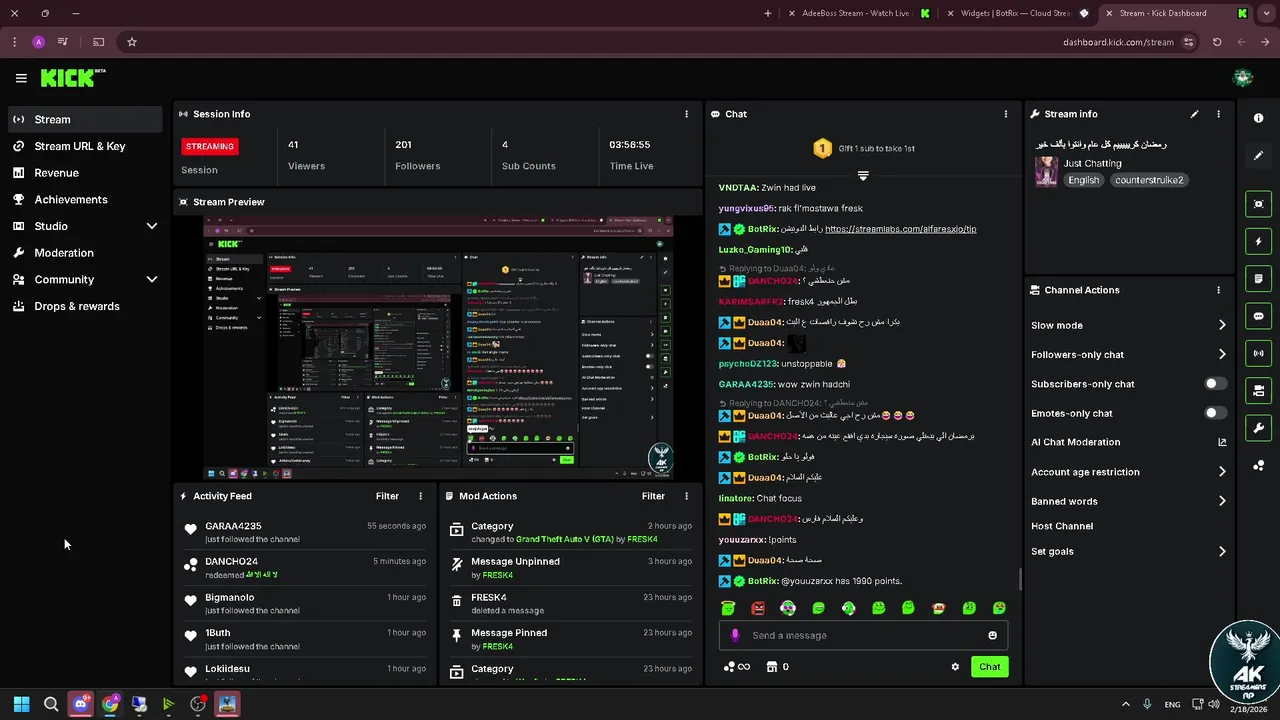Click the green Chat send button
The height and width of the screenshot is (720, 1280).
pos(989,667)
